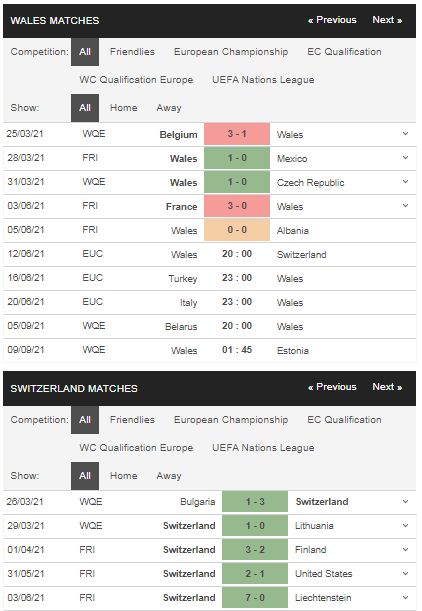
Task: Filter Wales matches by Friendlies
Action: pyautogui.click(x=132, y=52)
